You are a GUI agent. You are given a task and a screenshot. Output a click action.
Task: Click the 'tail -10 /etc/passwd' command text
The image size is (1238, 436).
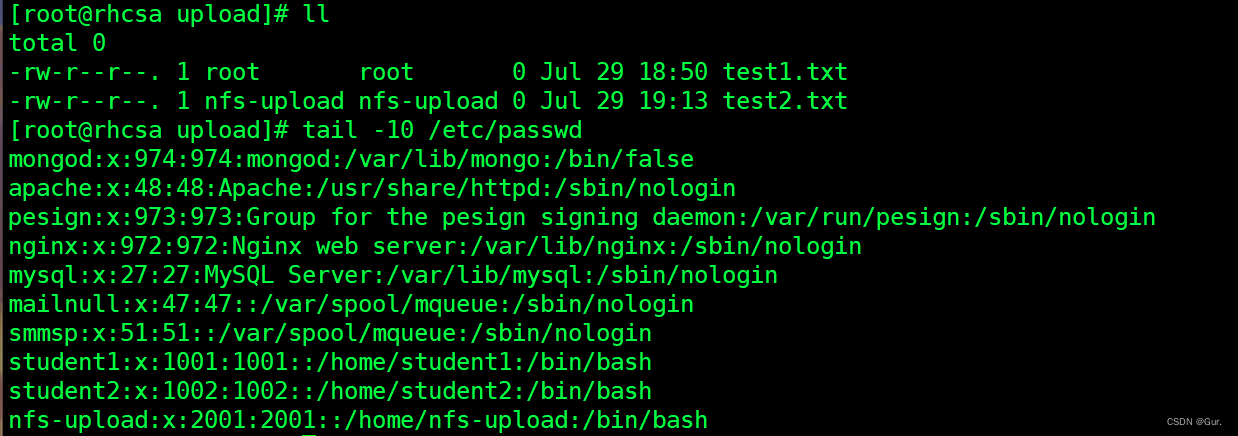tap(442, 130)
